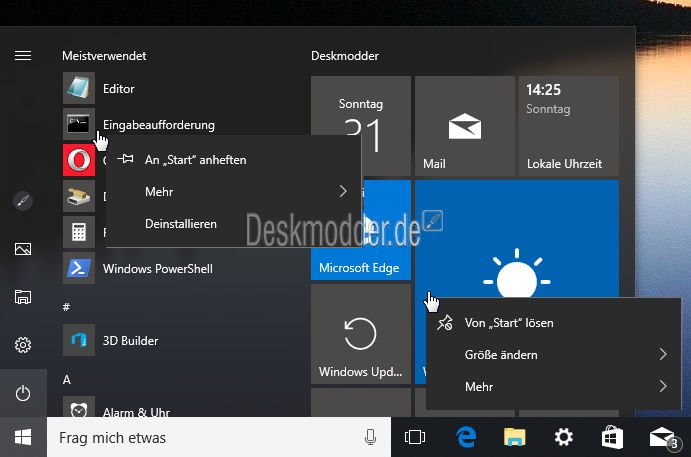
Task: Open the hamburger menu in Start
Action: pos(23,56)
